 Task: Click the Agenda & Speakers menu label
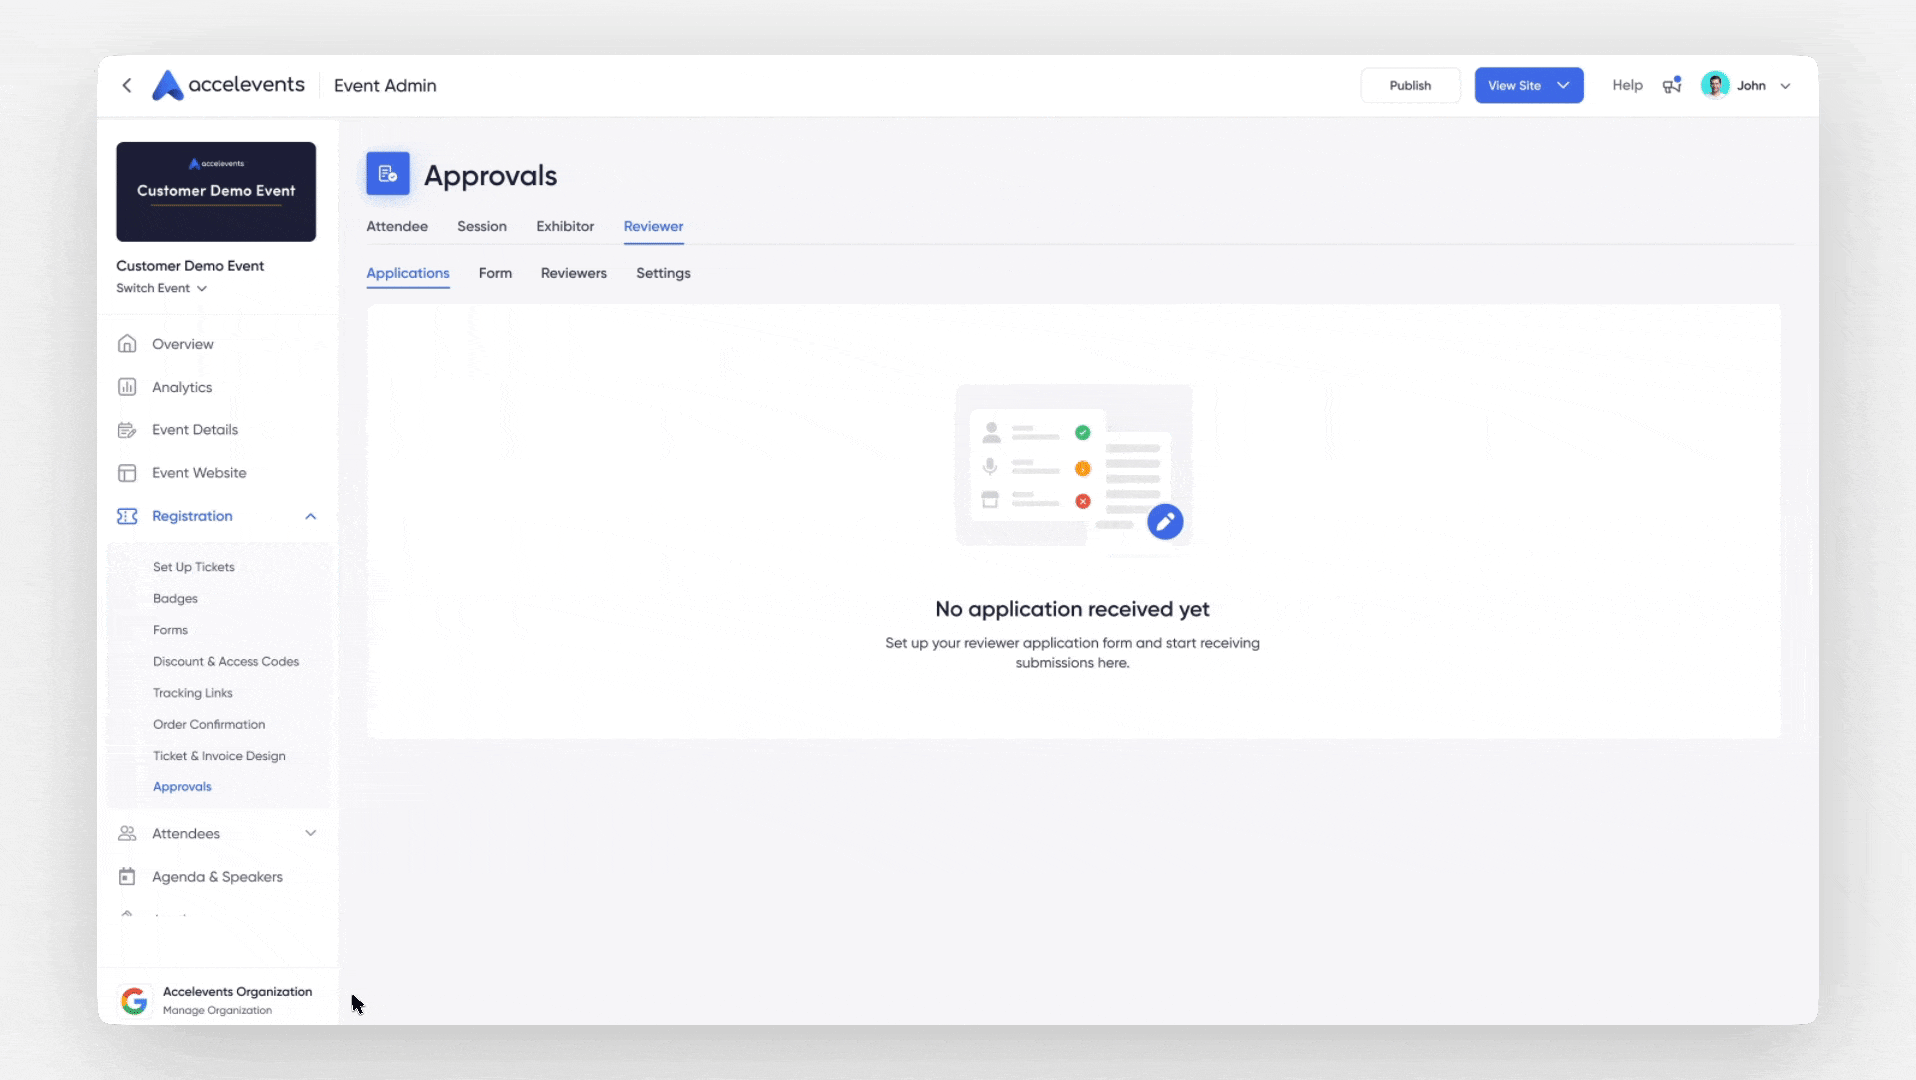tap(217, 877)
